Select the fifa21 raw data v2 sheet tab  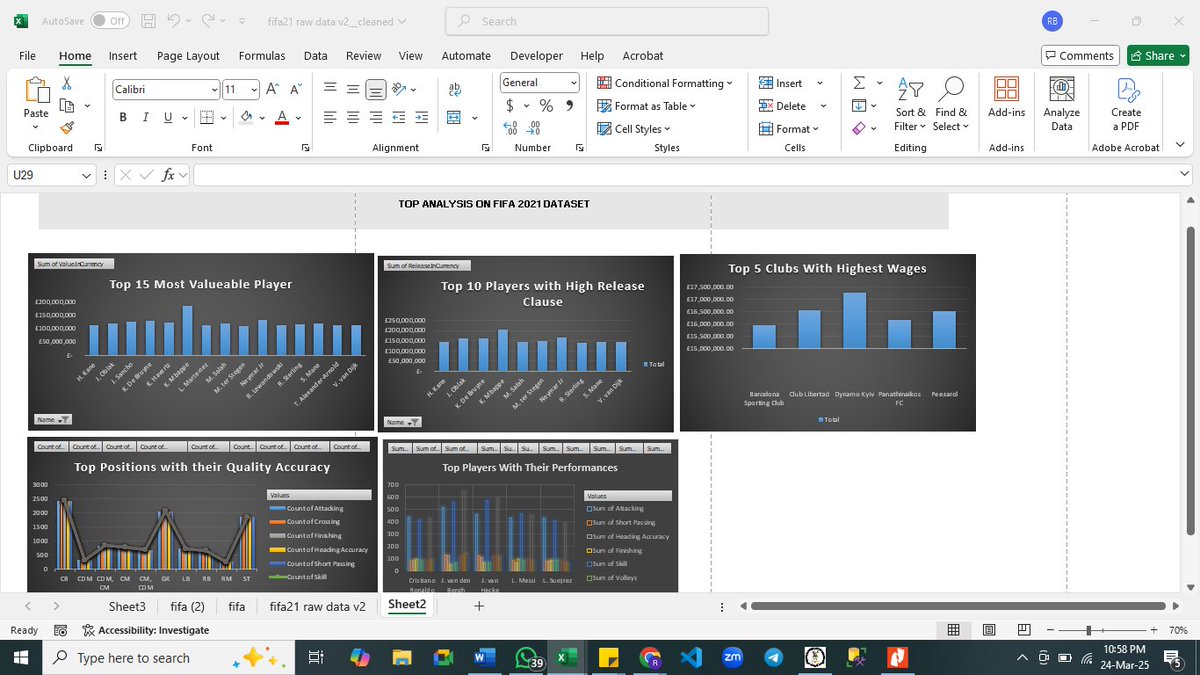pos(317,606)
